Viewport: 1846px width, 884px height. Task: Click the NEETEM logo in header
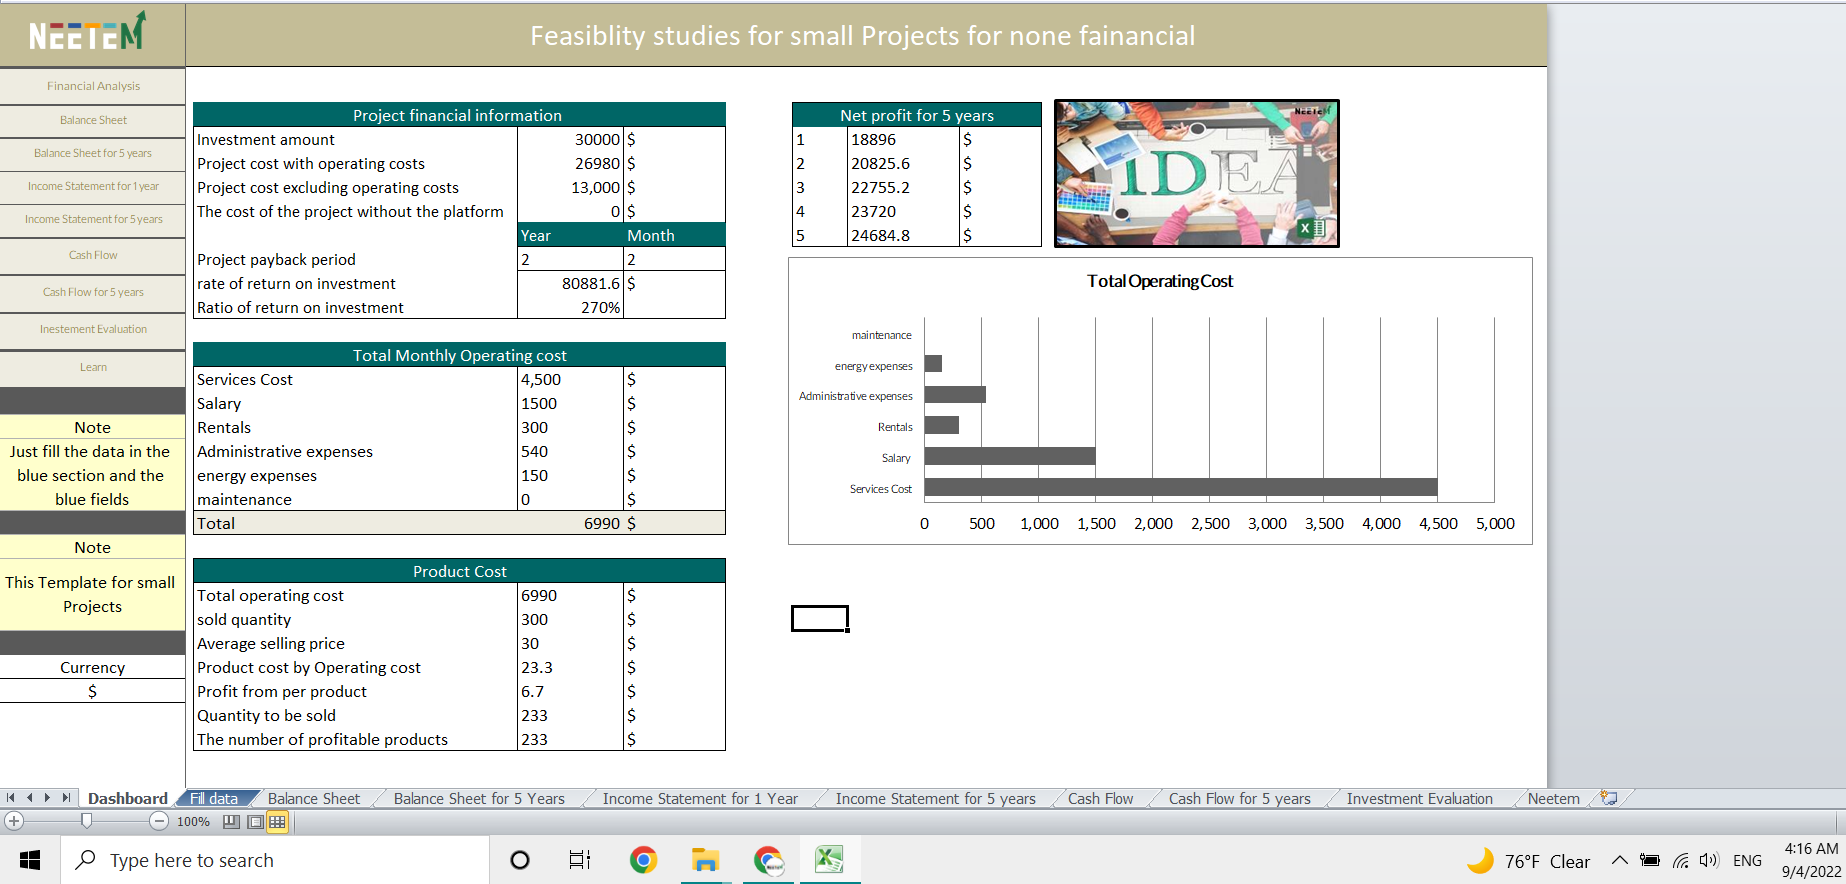[88, 33]
